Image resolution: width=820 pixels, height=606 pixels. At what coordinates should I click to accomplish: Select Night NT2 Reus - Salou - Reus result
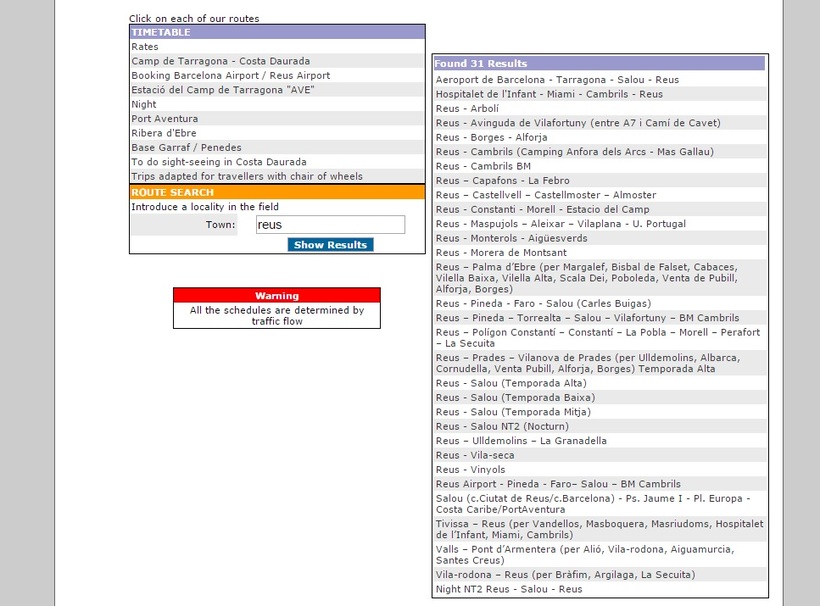509,589
